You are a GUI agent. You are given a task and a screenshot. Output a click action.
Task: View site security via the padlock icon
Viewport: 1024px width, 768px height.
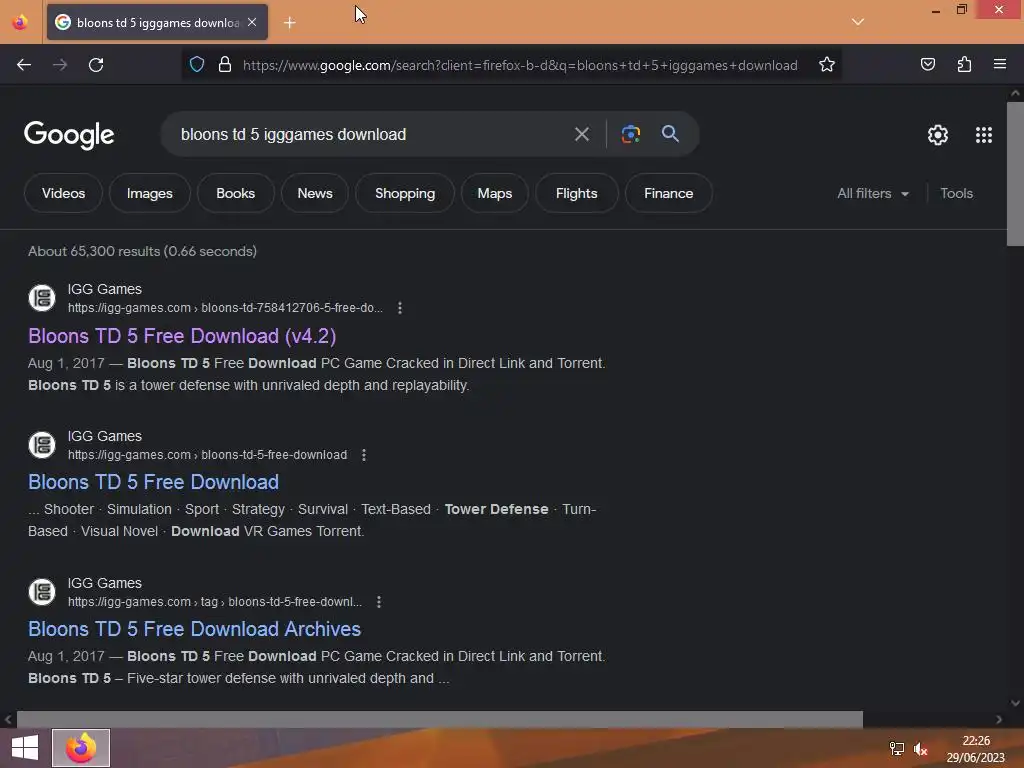[225, 65]
